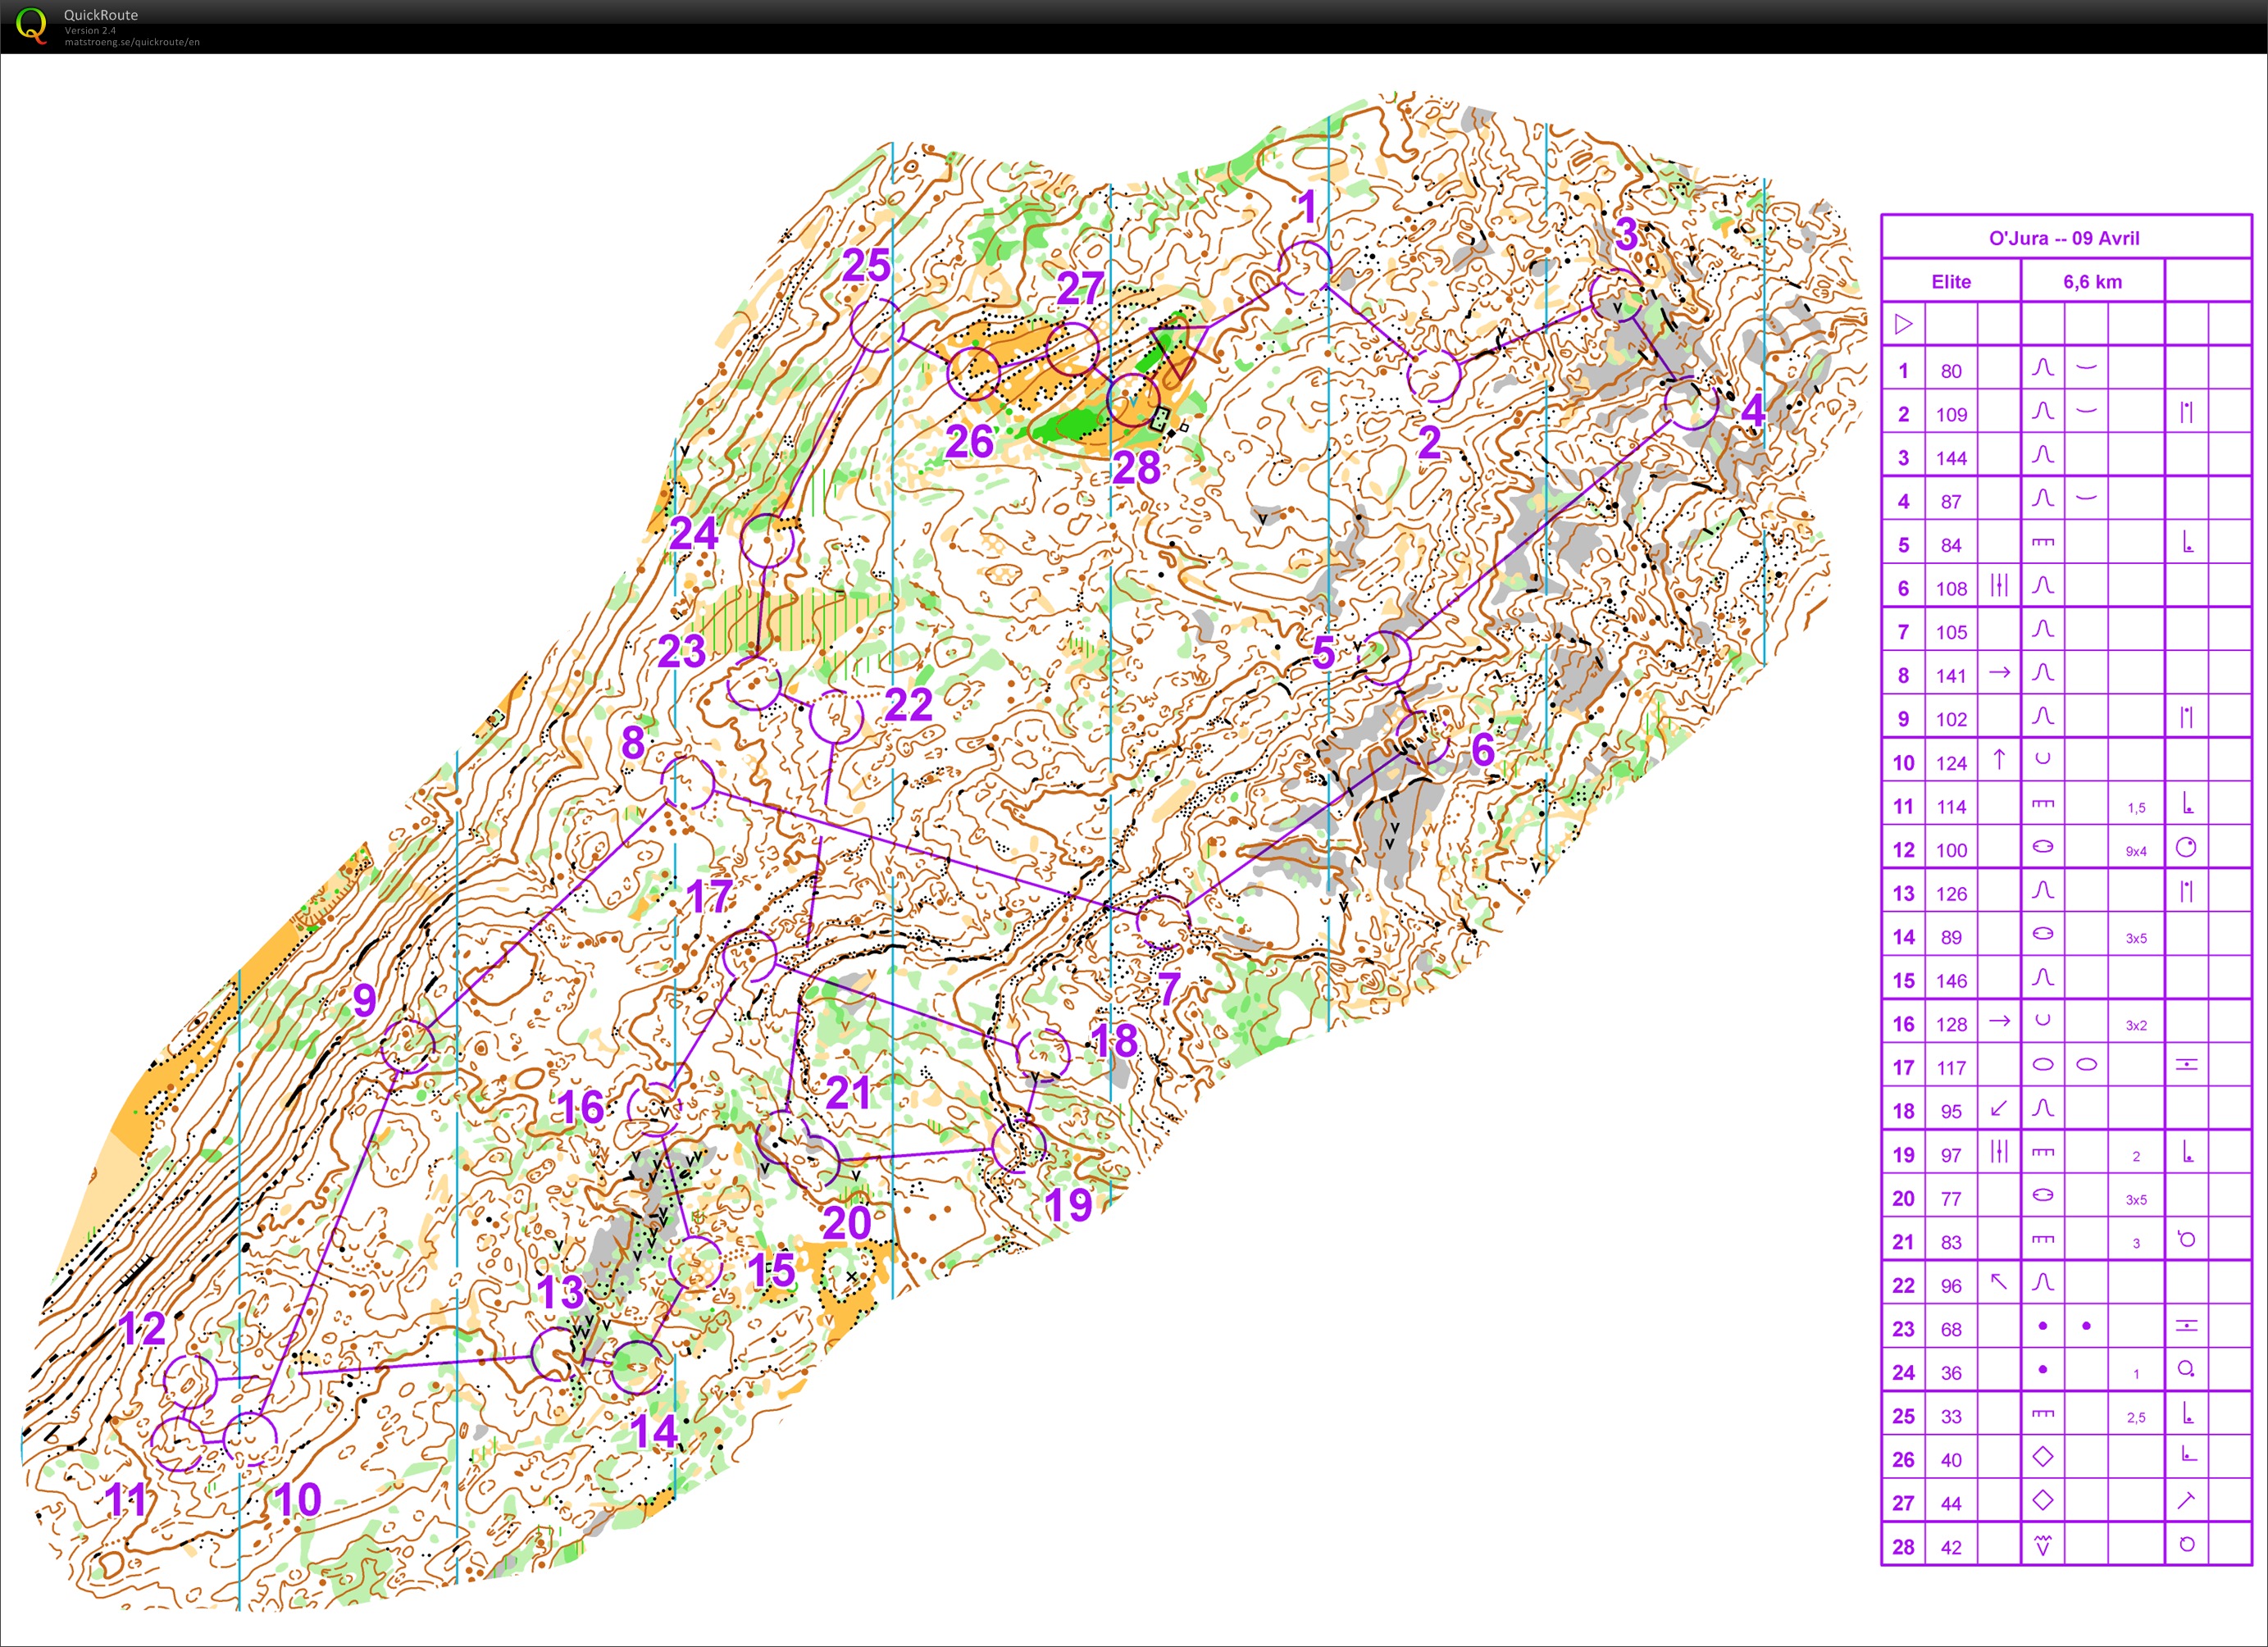Click the right-arrow symbol in row 16
The image size is (2268, 1647).
[1999, 1021]
